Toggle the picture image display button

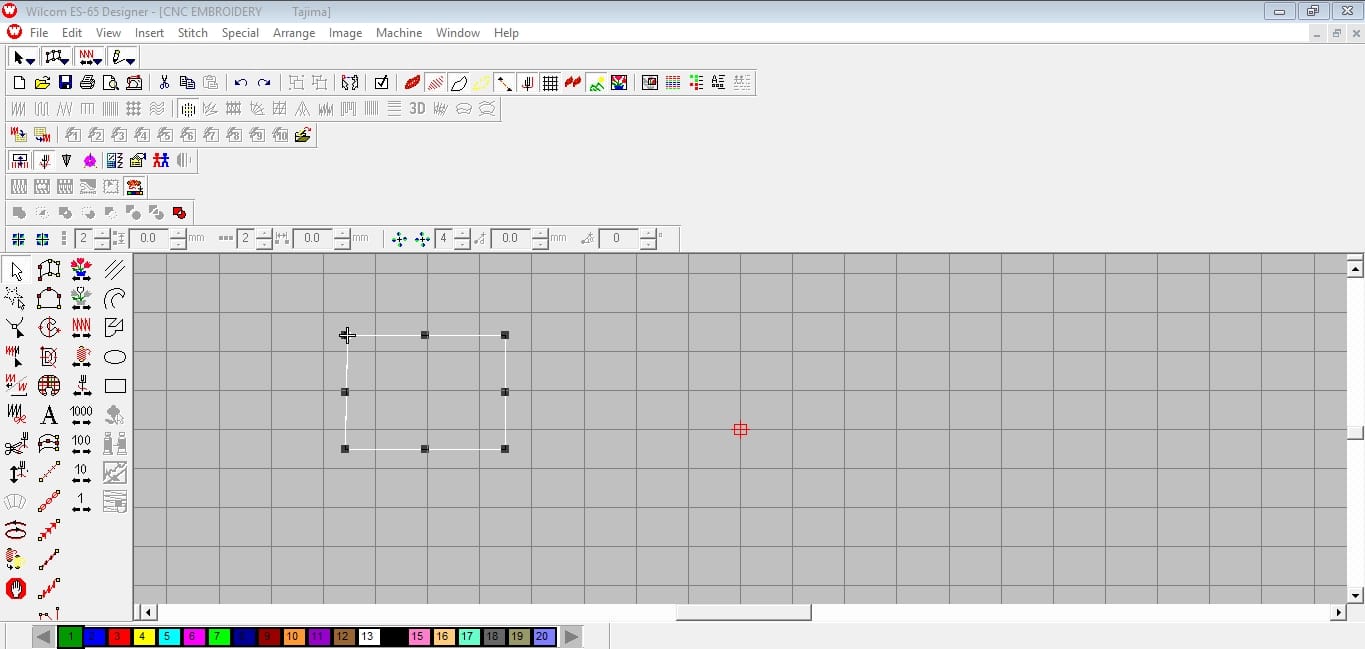pyautogui.click(x=619, y=83)
